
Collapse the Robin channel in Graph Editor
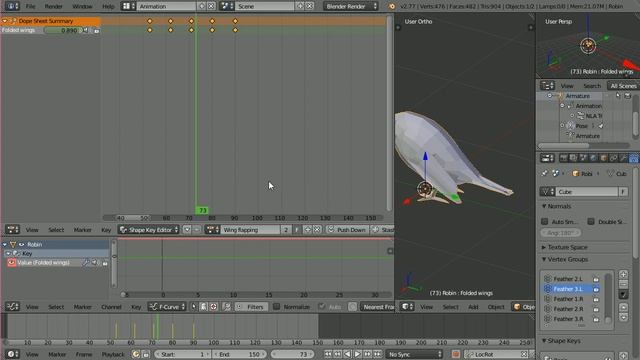click(x=5, y=244)
